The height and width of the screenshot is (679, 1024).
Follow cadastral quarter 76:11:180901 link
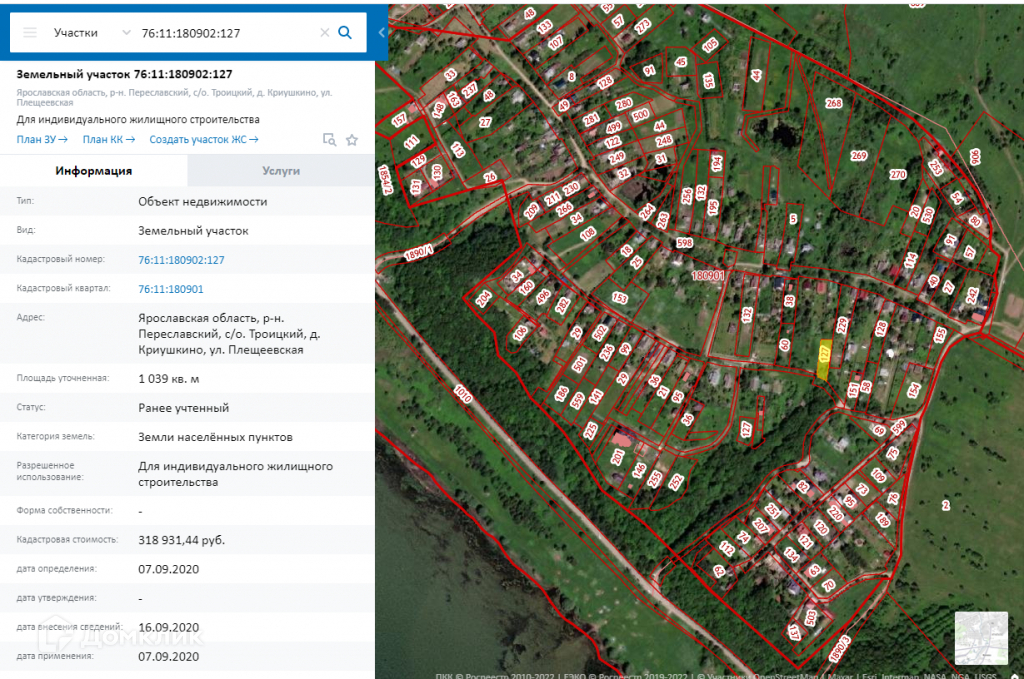click(170, 289)
